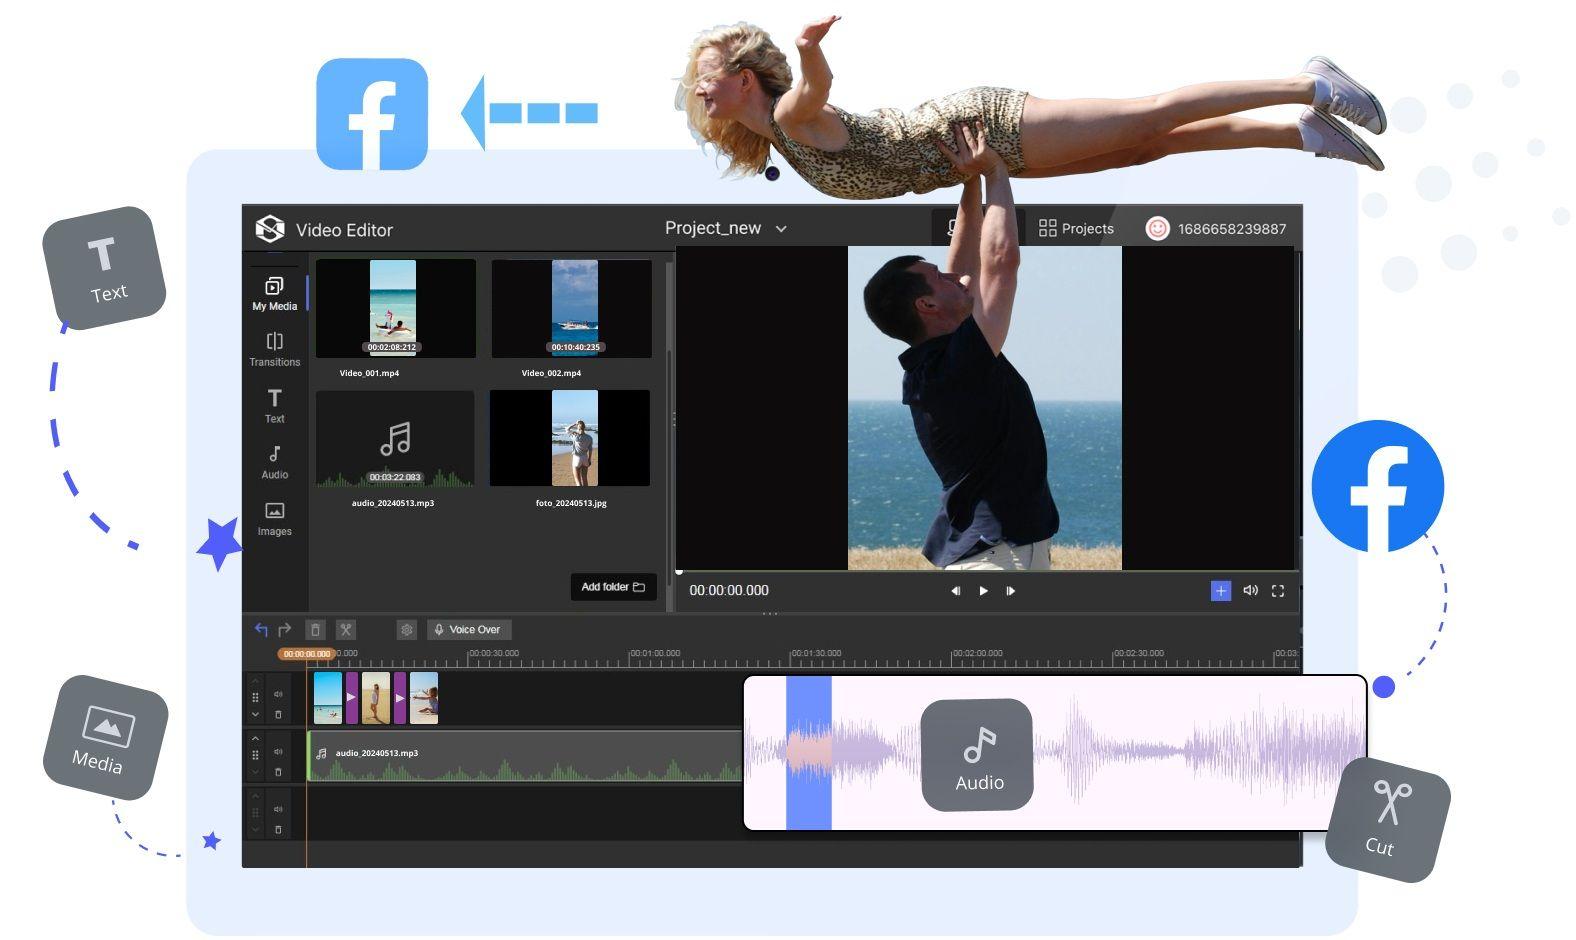This screenshot has height=940, width=1576.
Task: Select the first beach clip on the timeline
Action: click(x=328, y=697)
